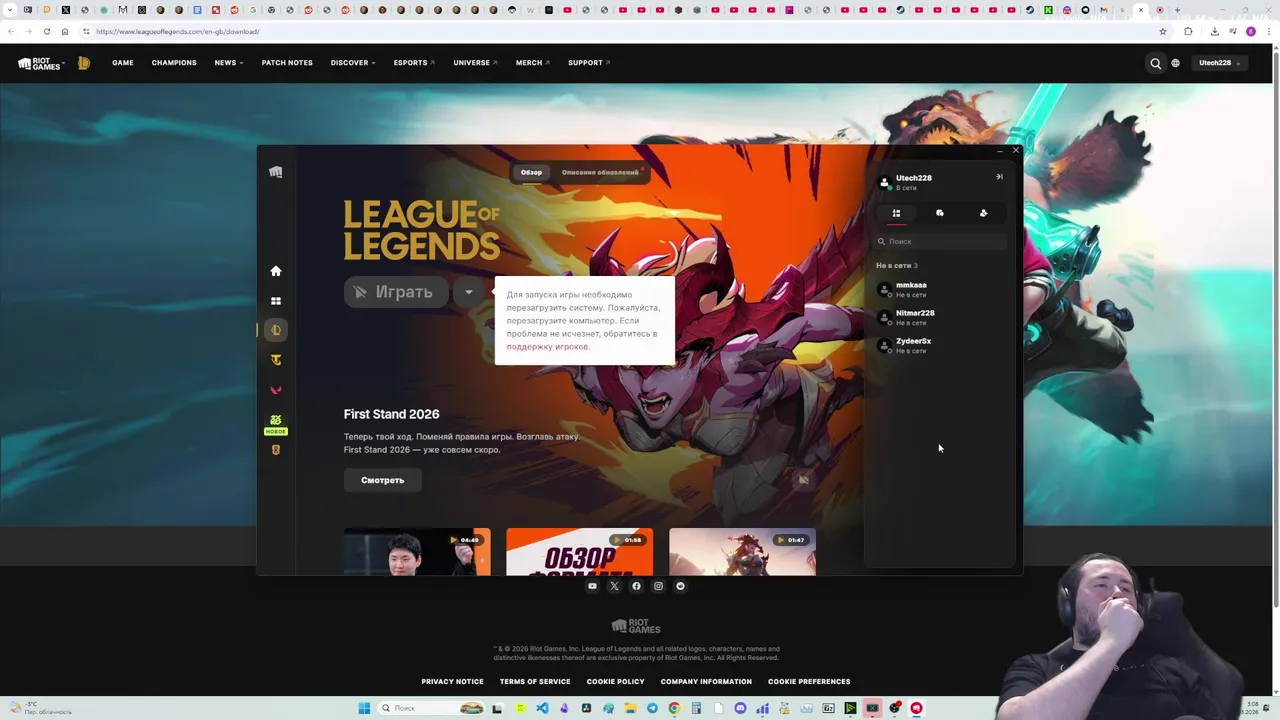Collapse the friends panel arrow icon
The width and height of the screenshot is (1280, 720).
point(999,177)
